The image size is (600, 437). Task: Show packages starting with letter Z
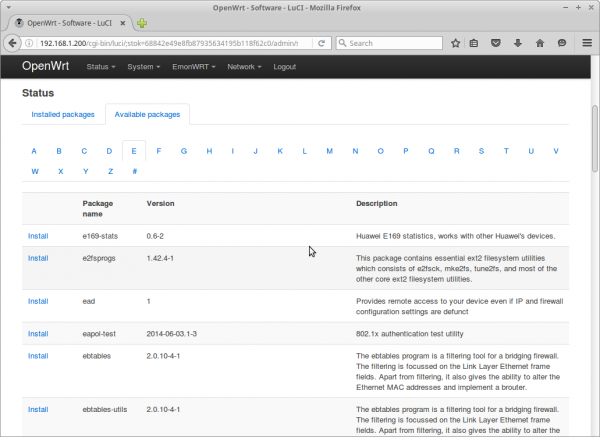point(111,171)
